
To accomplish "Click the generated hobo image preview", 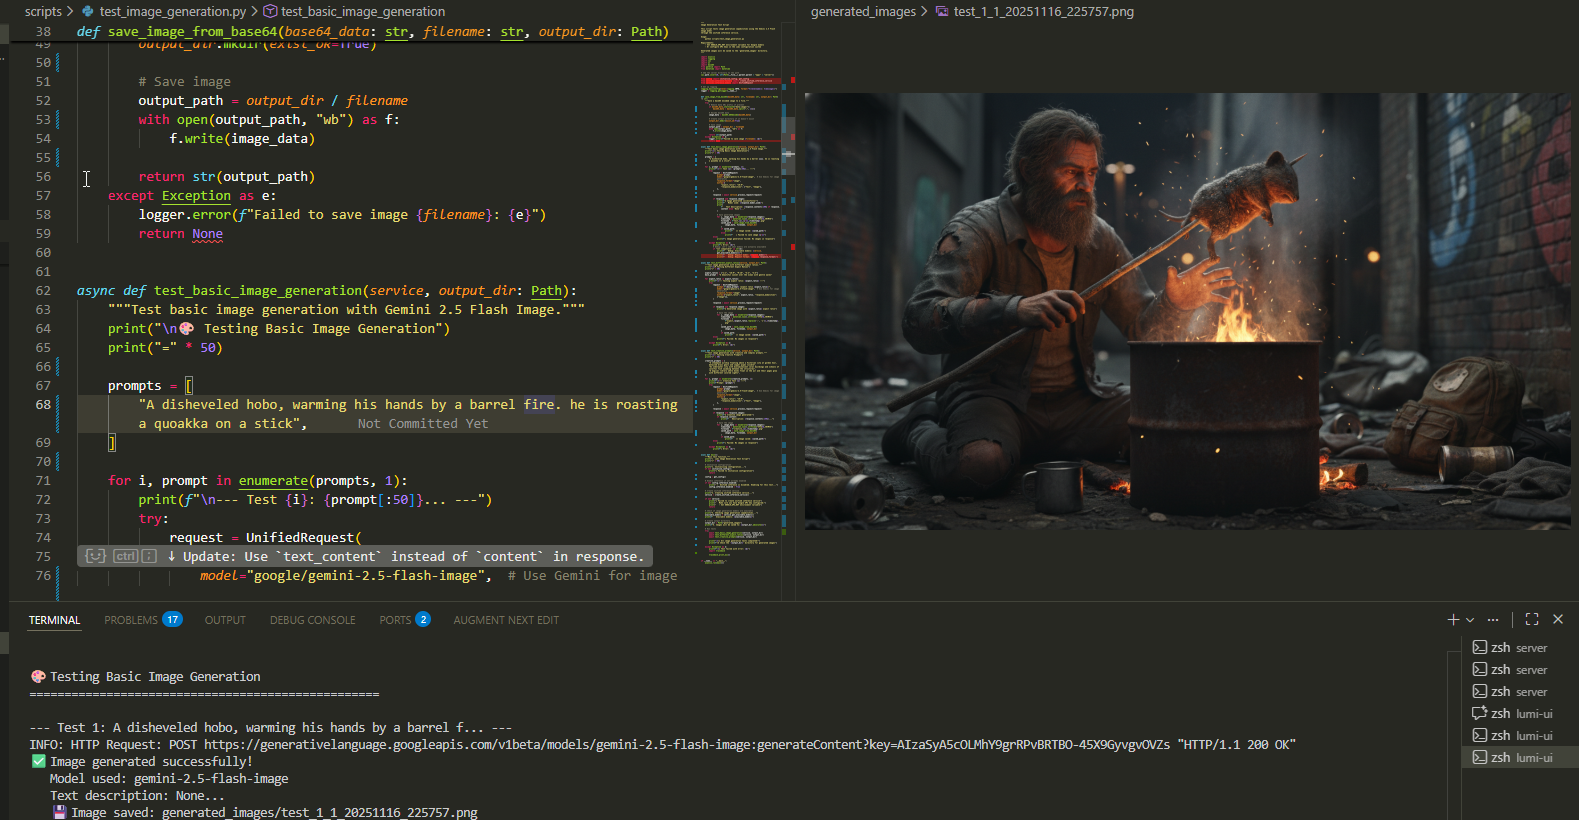I will pyautogui.click(x=1187, y=311).
